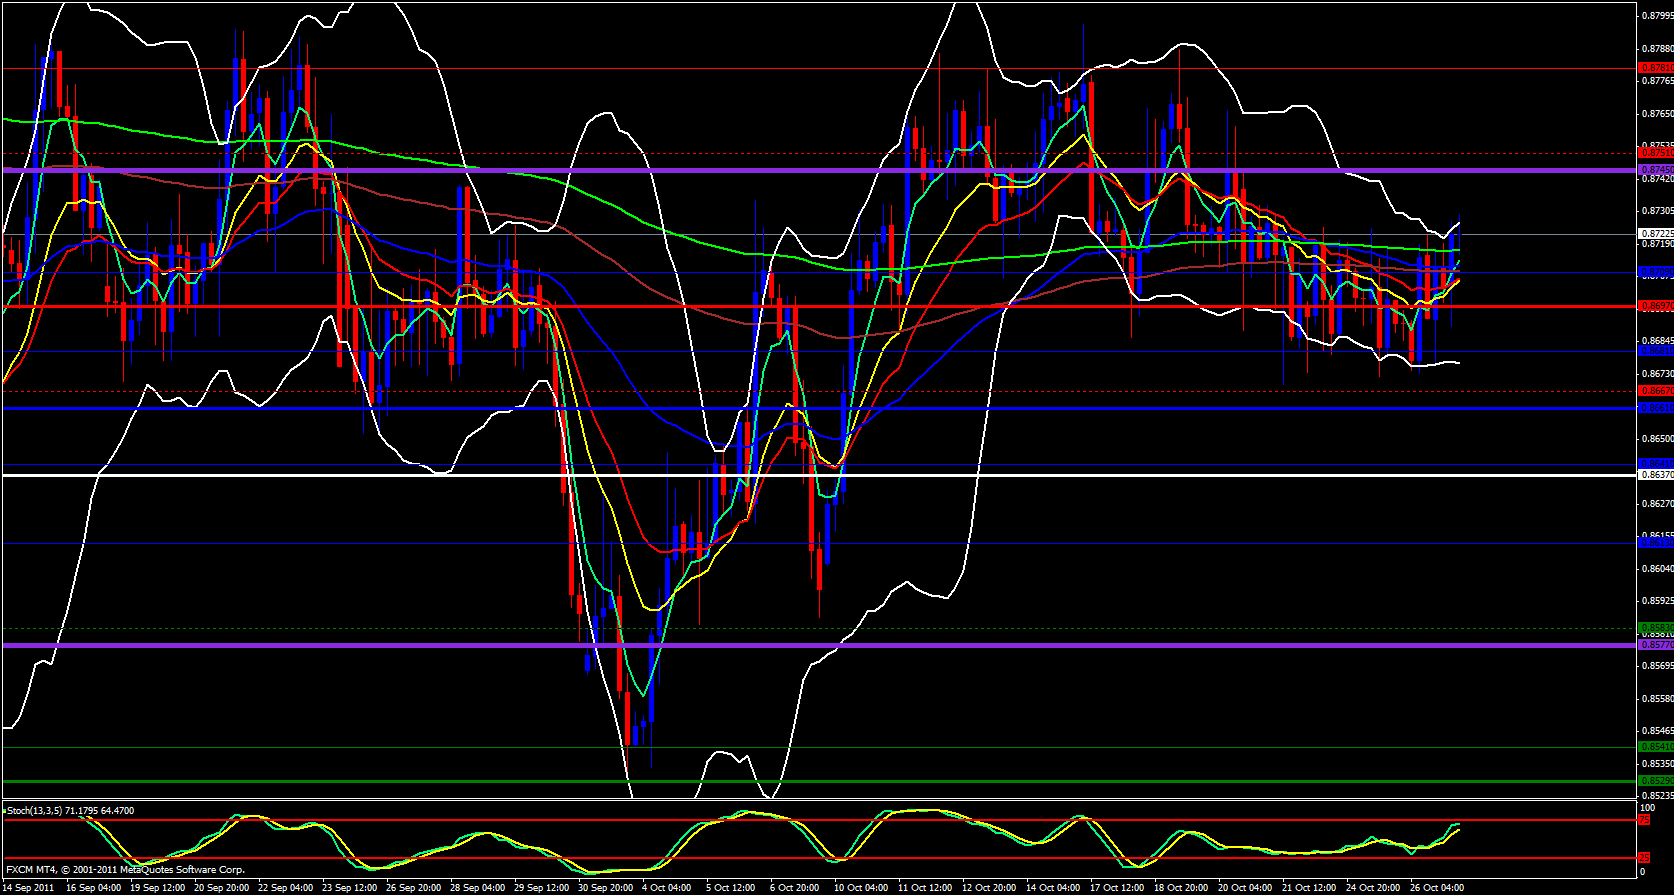The height and width of the screenshot is (895, 1674).
Task: Click the 14 Sep 2011 date label
Action: pos(29,888)
